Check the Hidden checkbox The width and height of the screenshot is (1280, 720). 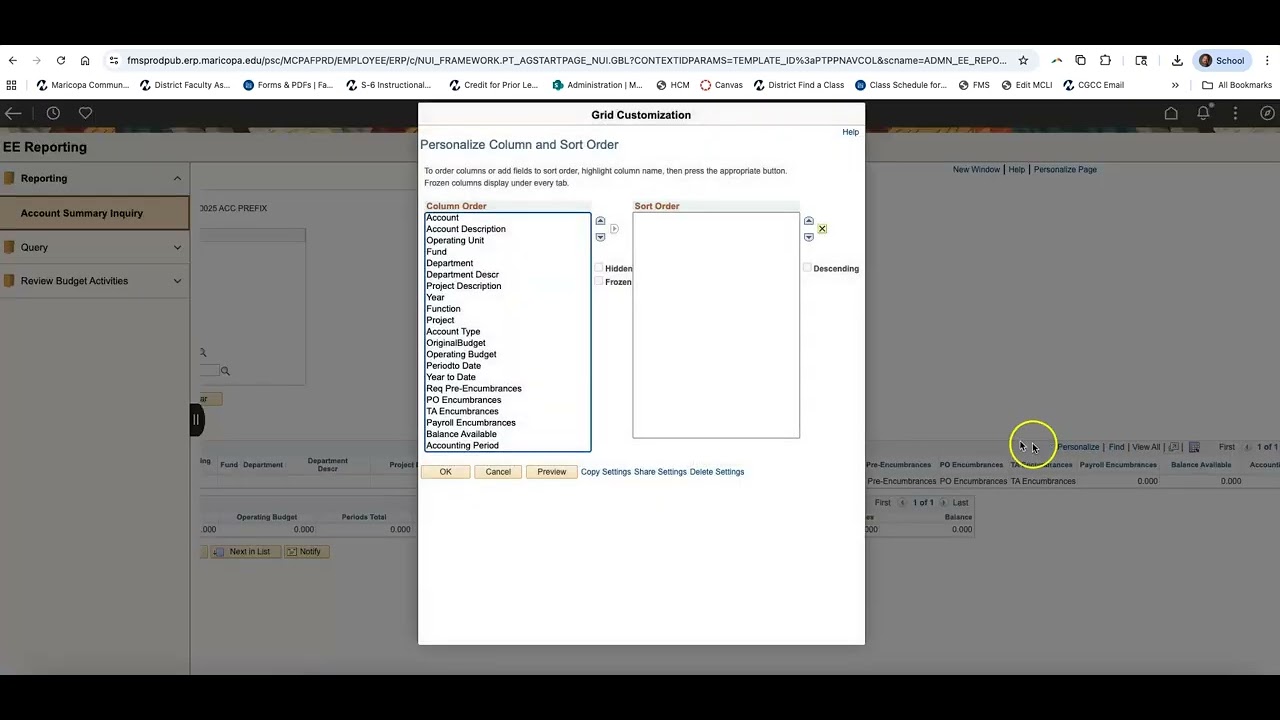coord(599,268)
